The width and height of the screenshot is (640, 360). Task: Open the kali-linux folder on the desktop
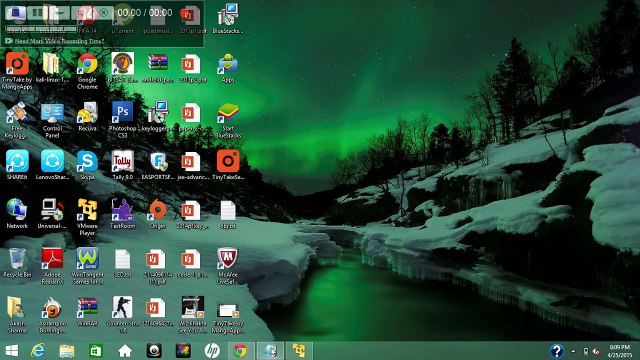[51, 67]
